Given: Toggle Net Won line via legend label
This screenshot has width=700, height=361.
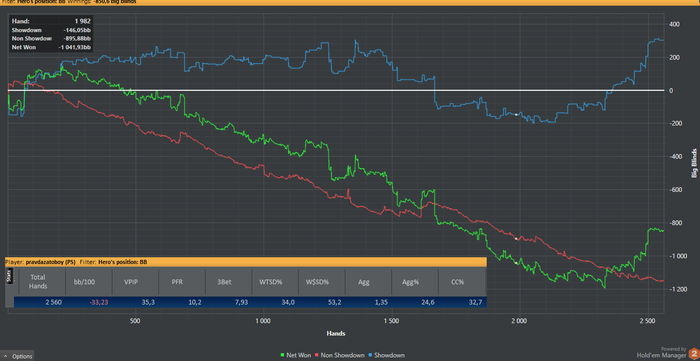Looking at the screenshot, I should (299, 355).
